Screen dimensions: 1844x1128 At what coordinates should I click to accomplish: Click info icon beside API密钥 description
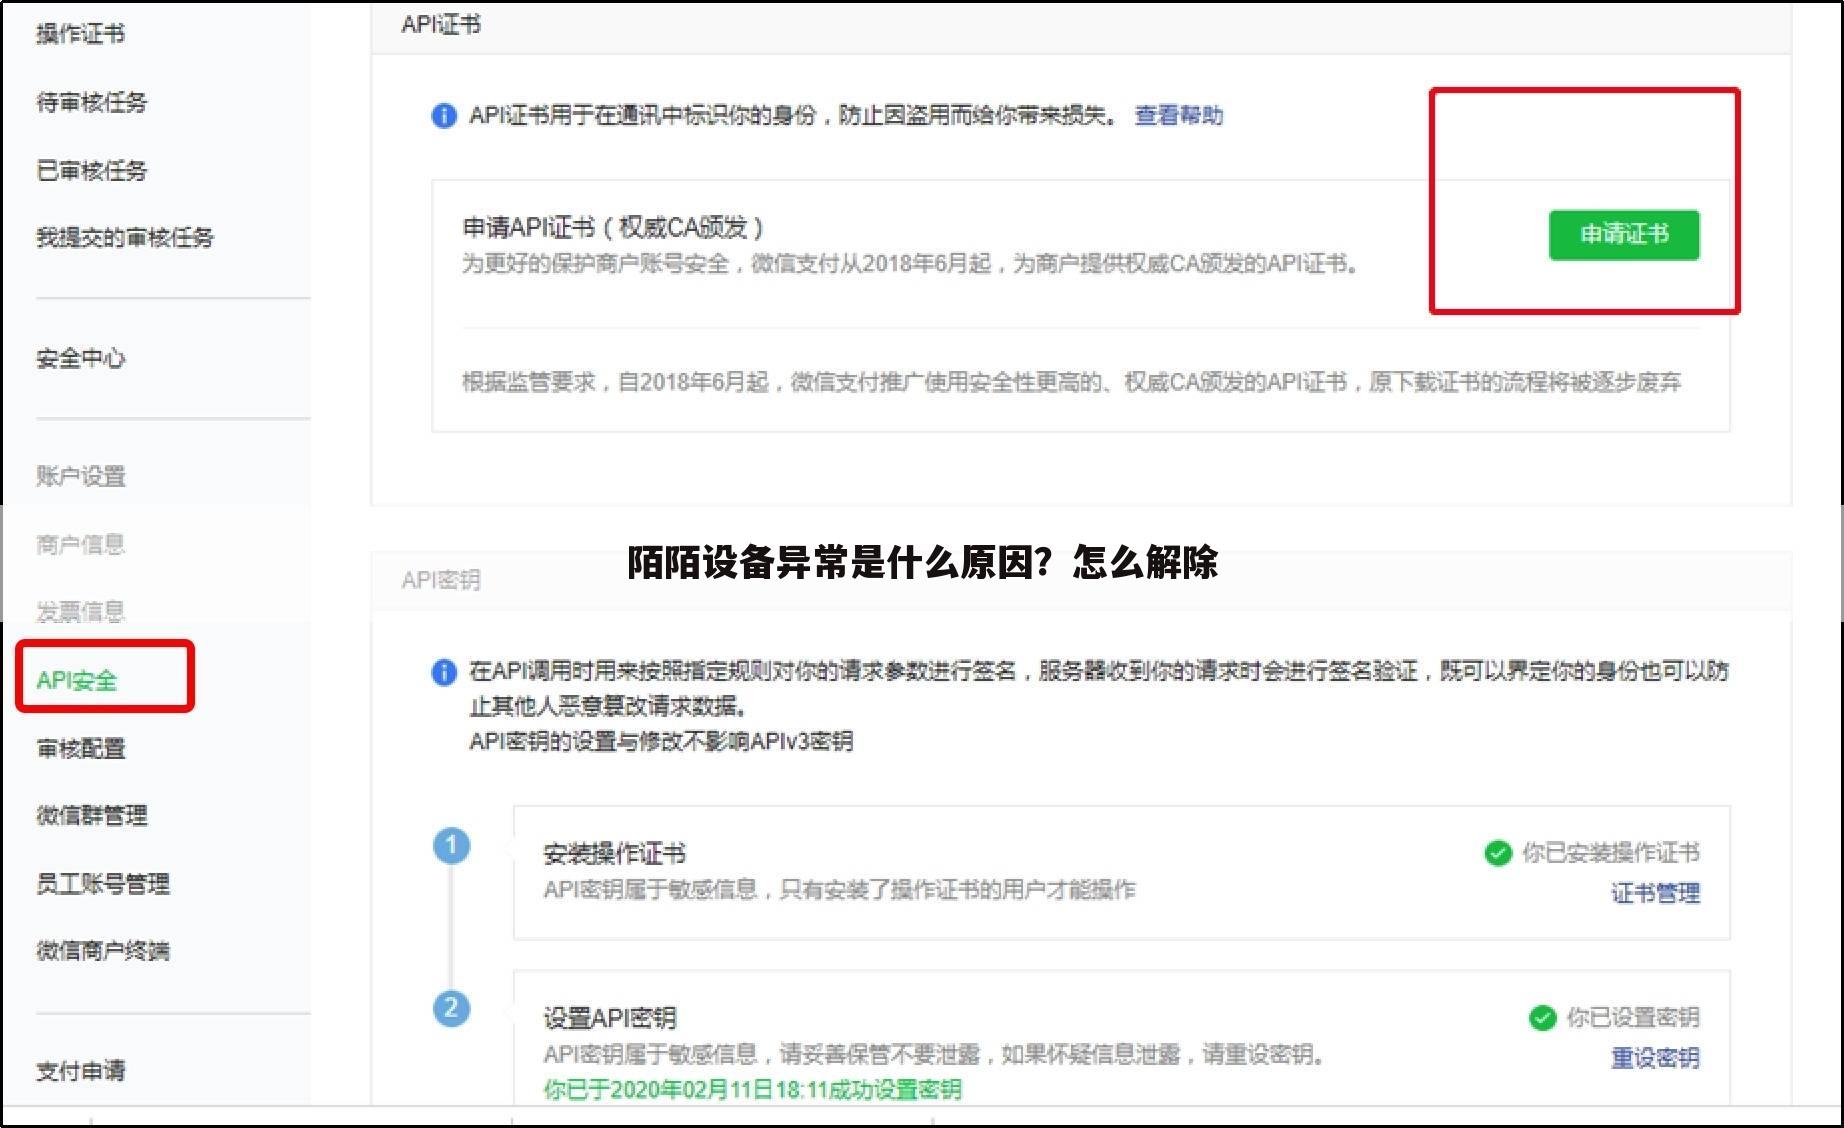(x=444, y=672)
